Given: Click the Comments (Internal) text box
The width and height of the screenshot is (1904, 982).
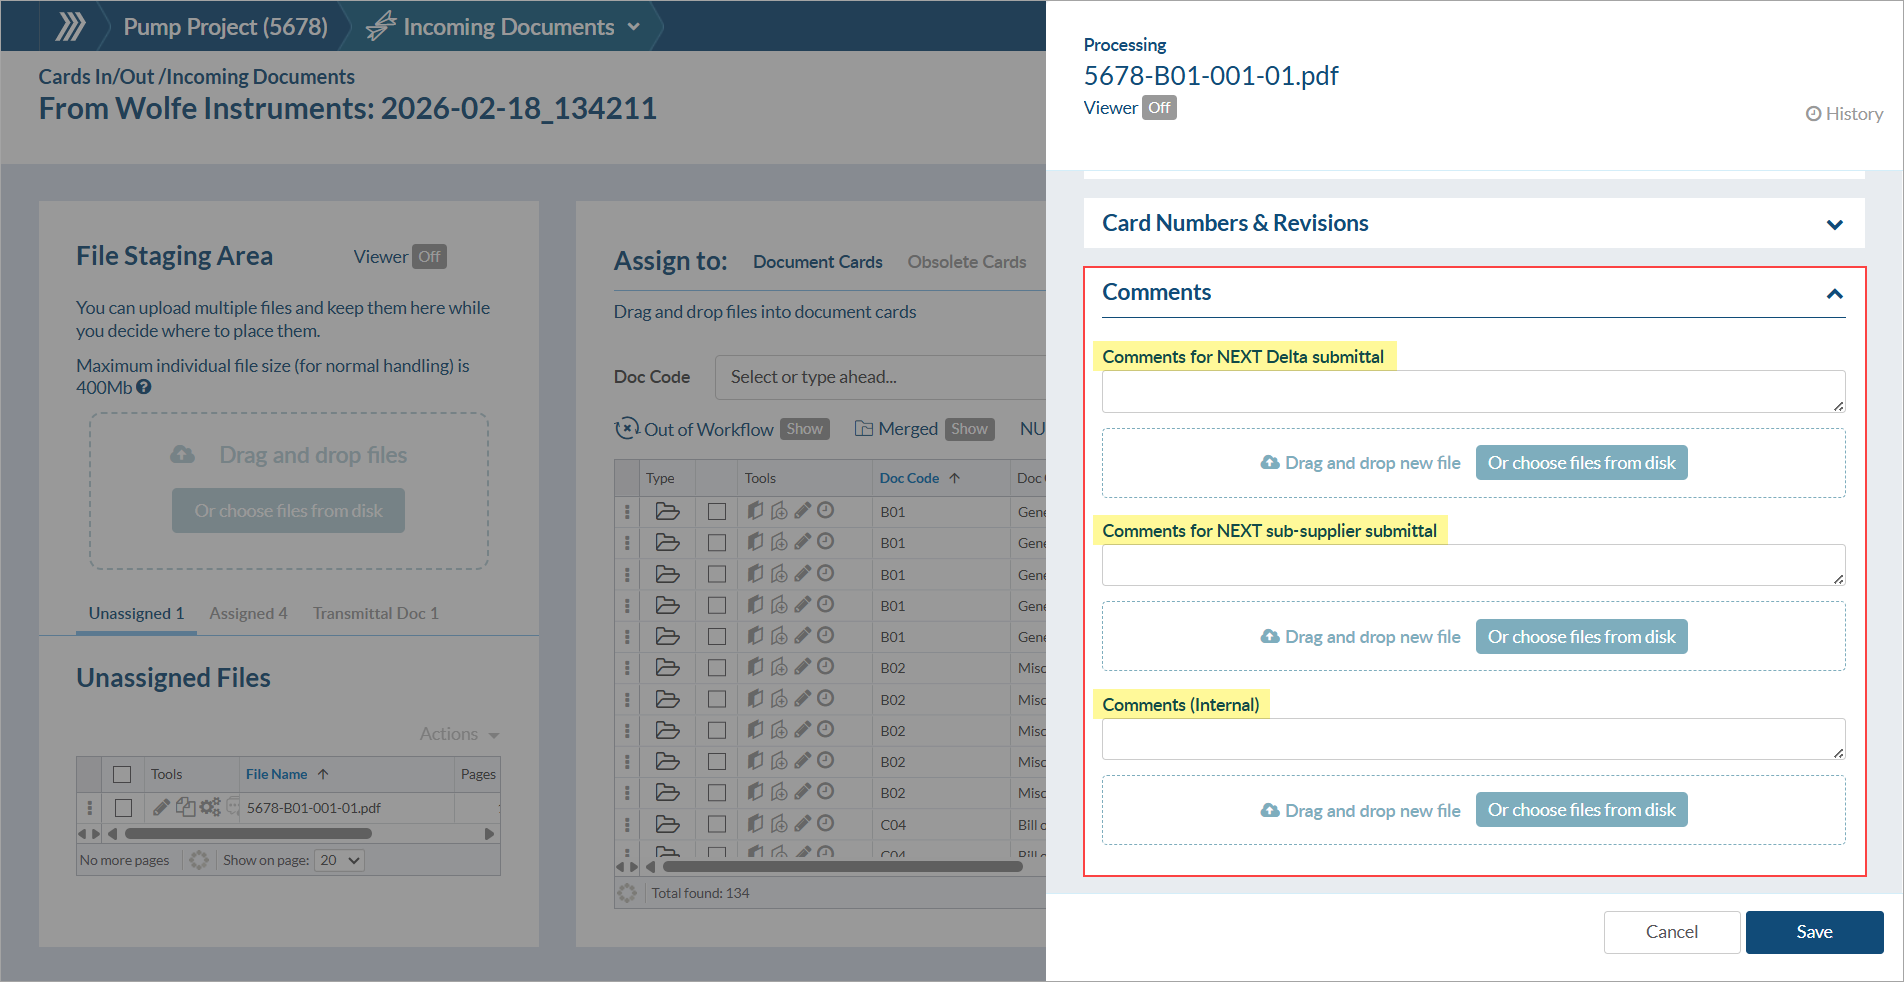Looking at the screenshot, I should coord(1473,739).
